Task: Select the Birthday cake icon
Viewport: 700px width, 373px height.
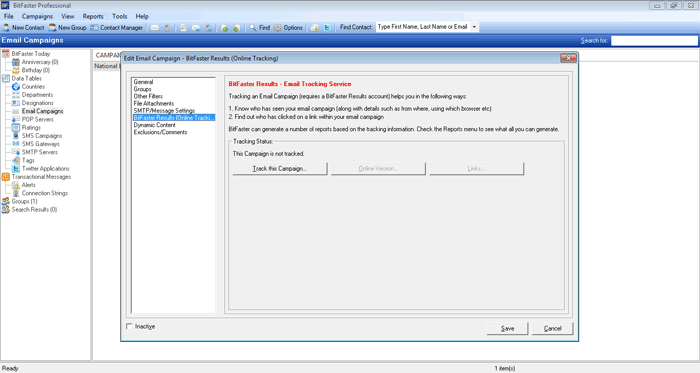Action: 16,70
